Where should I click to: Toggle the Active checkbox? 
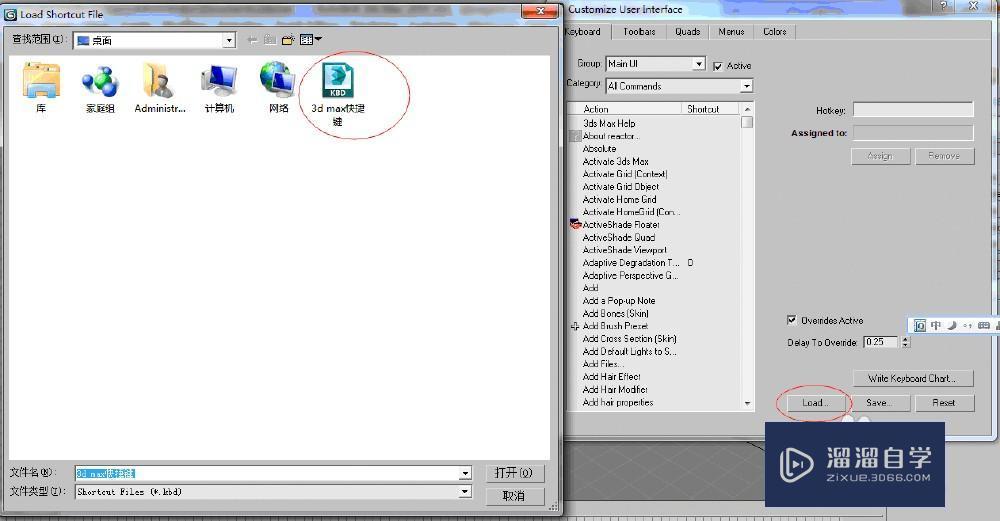[718, 66]
